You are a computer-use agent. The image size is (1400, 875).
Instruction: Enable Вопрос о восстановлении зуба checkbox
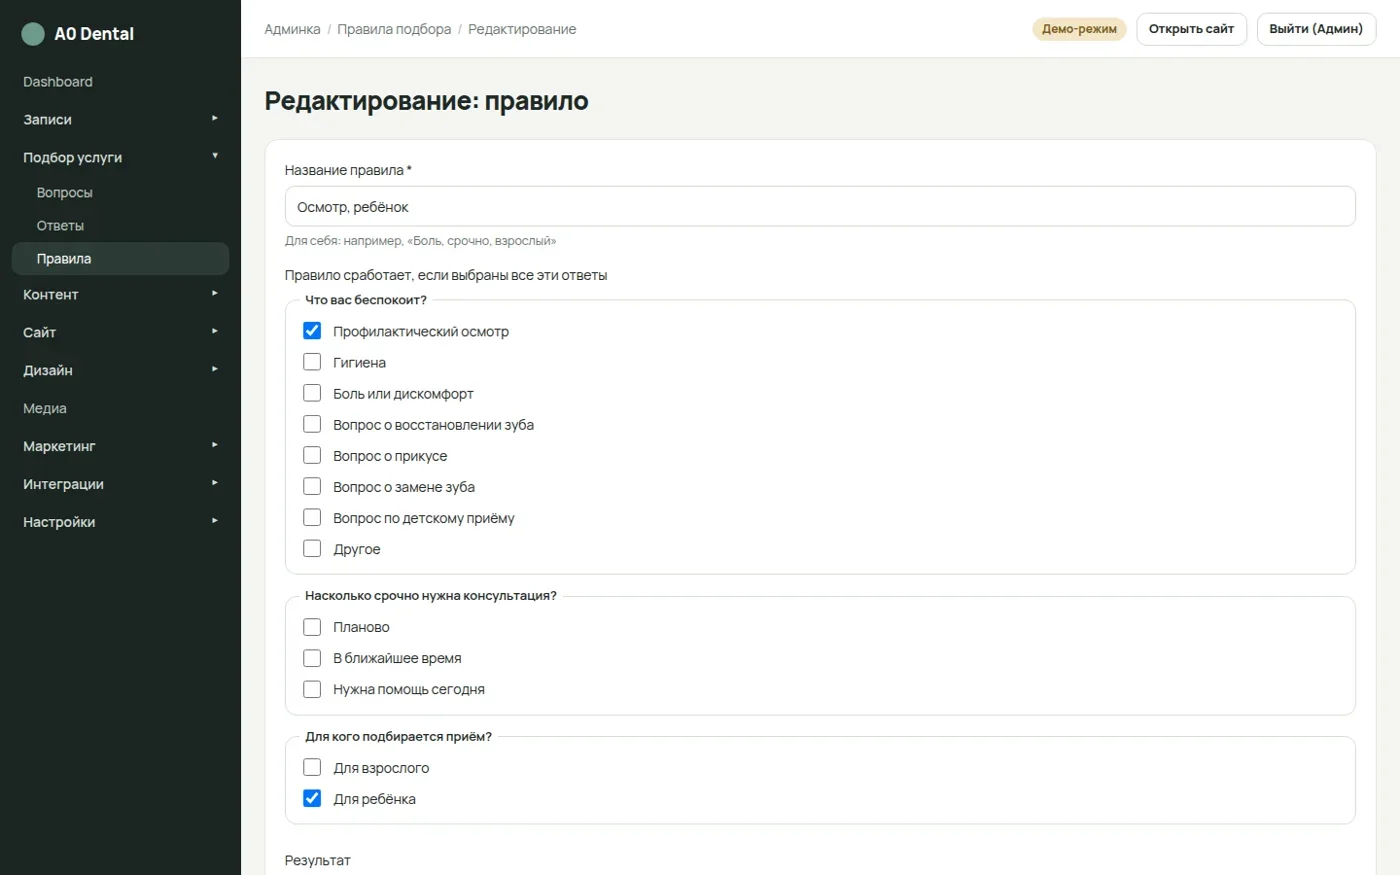tap(312, 424)
